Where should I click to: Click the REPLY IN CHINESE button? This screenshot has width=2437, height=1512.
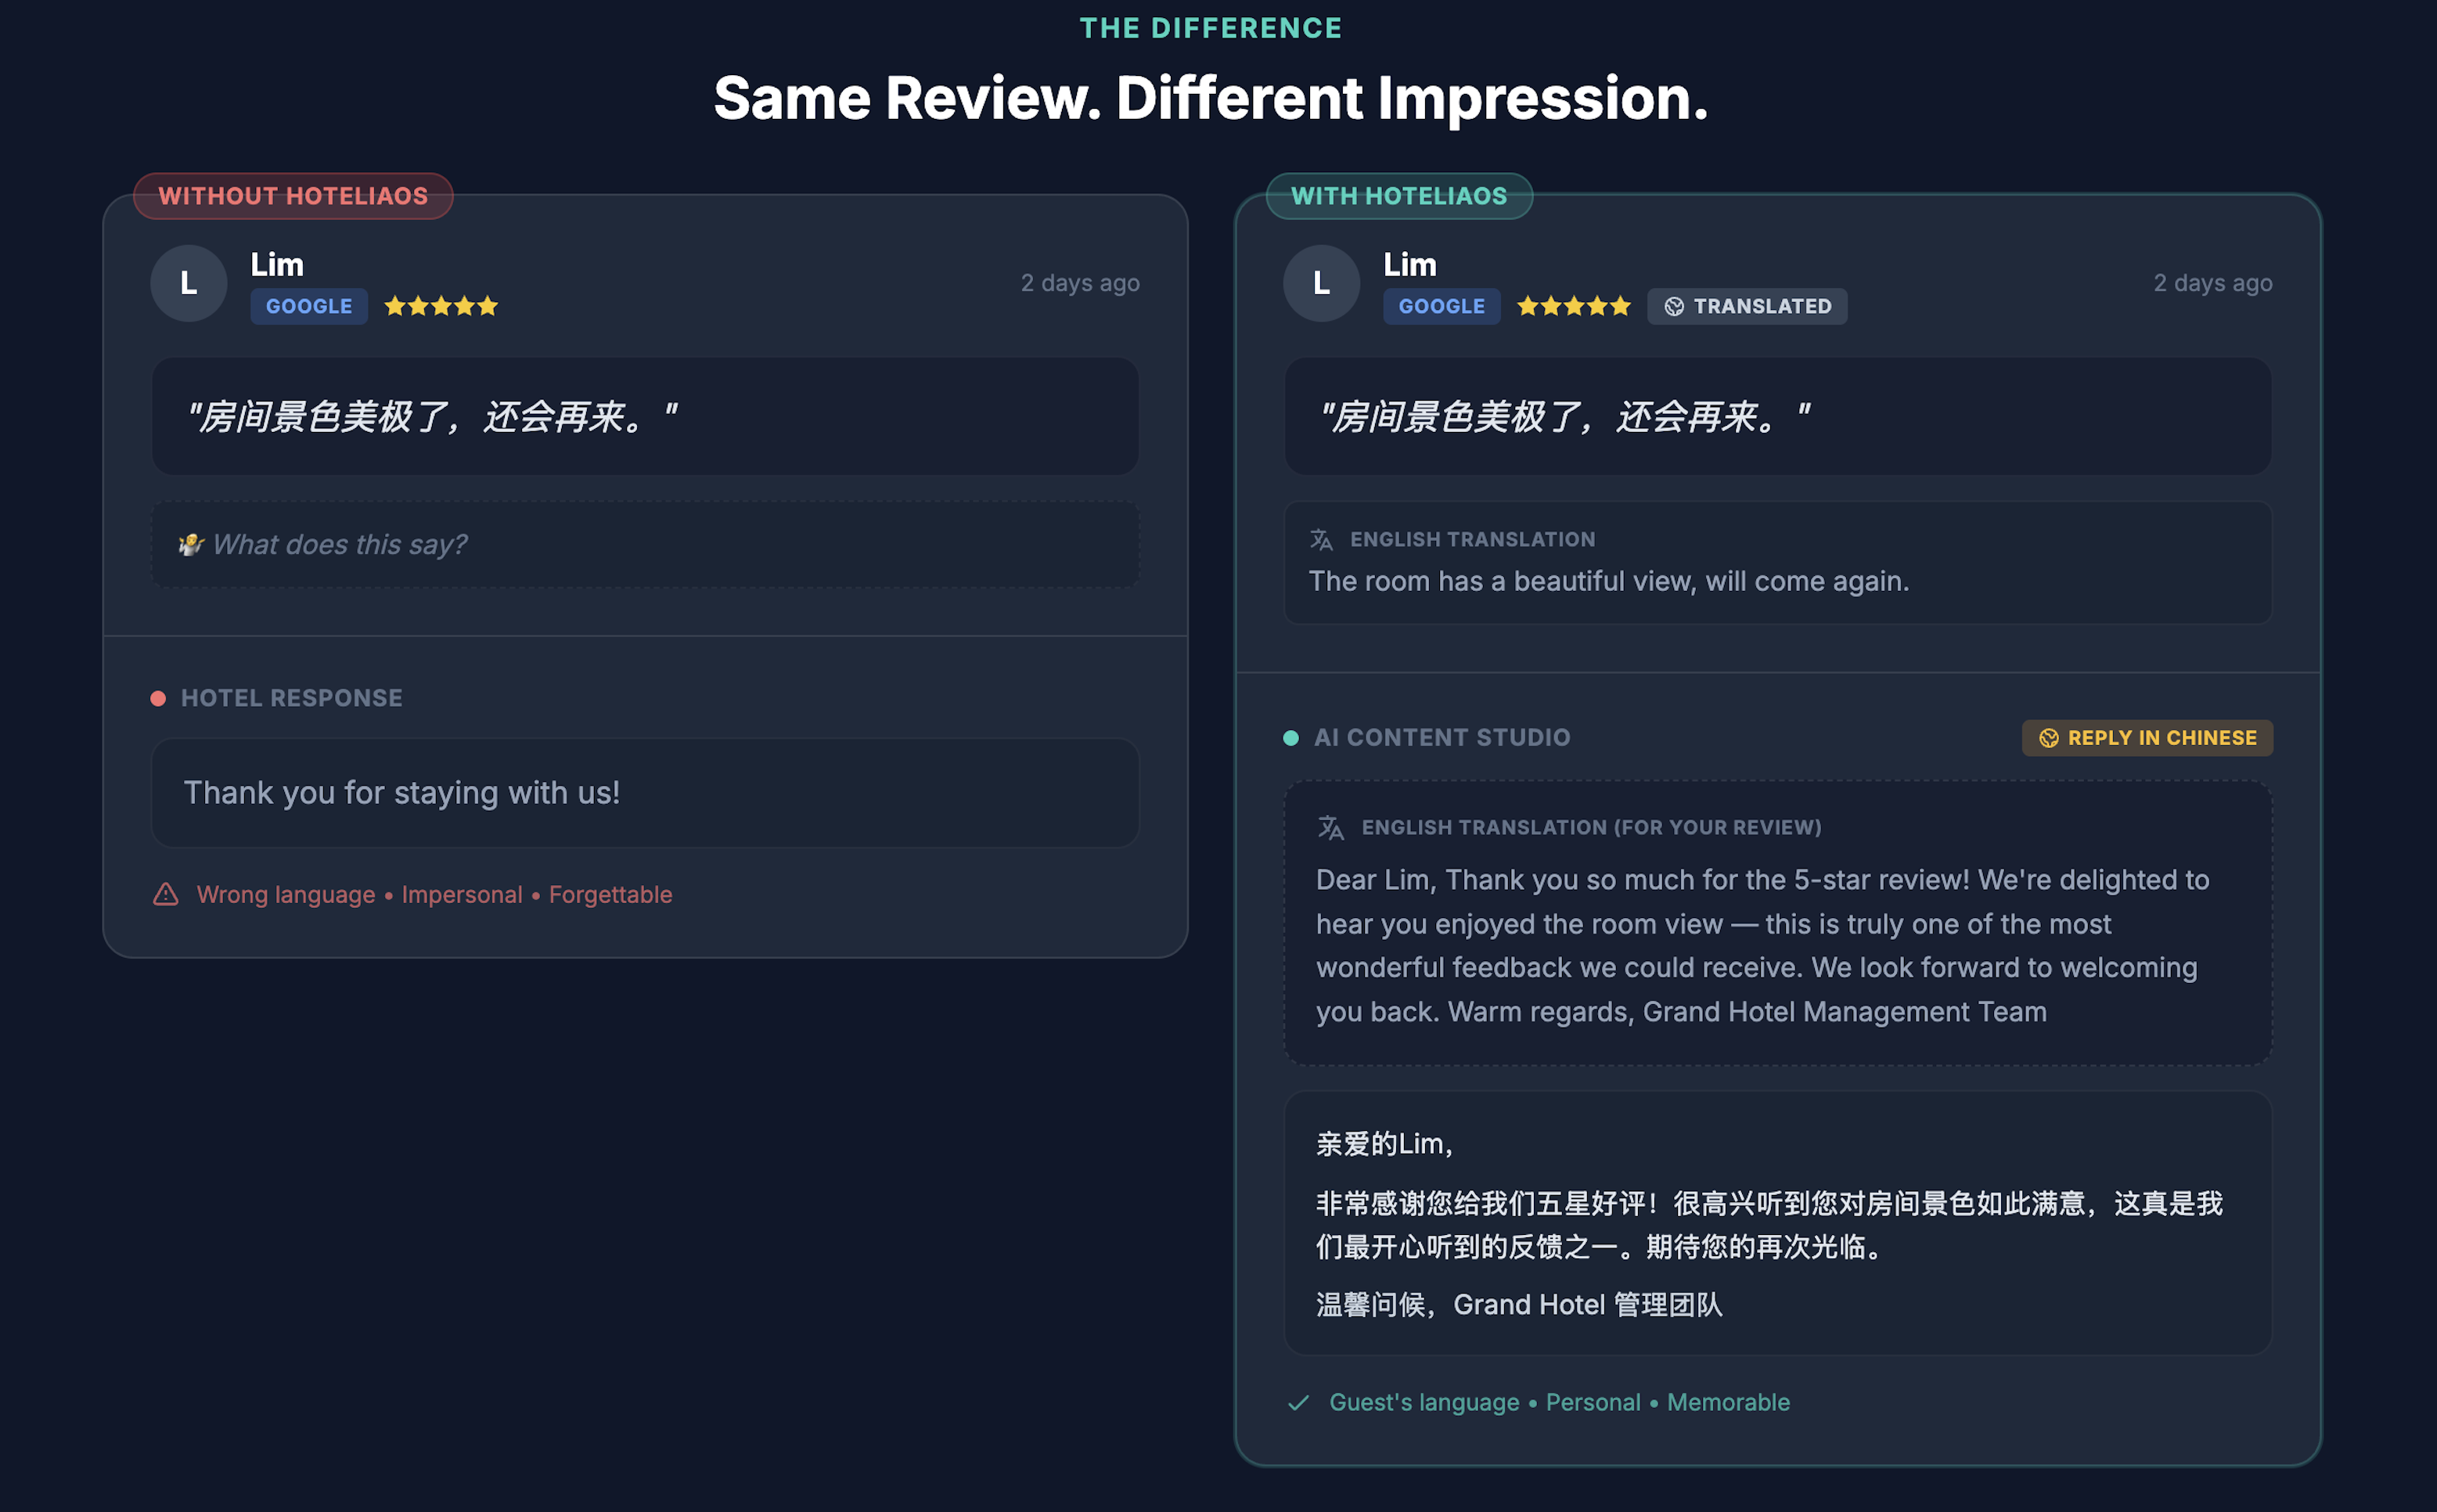pos(2147,737)
